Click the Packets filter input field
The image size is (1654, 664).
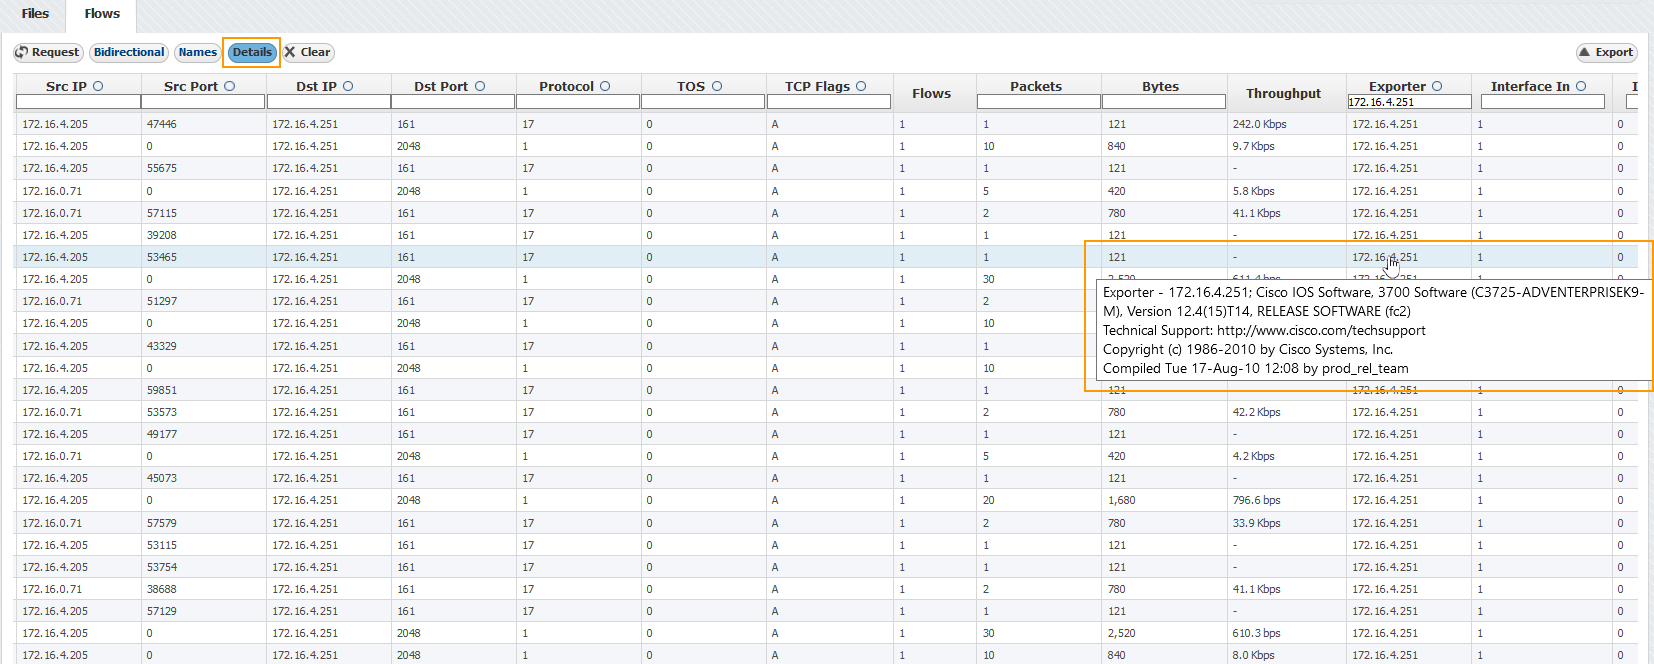click(1038, 102)
